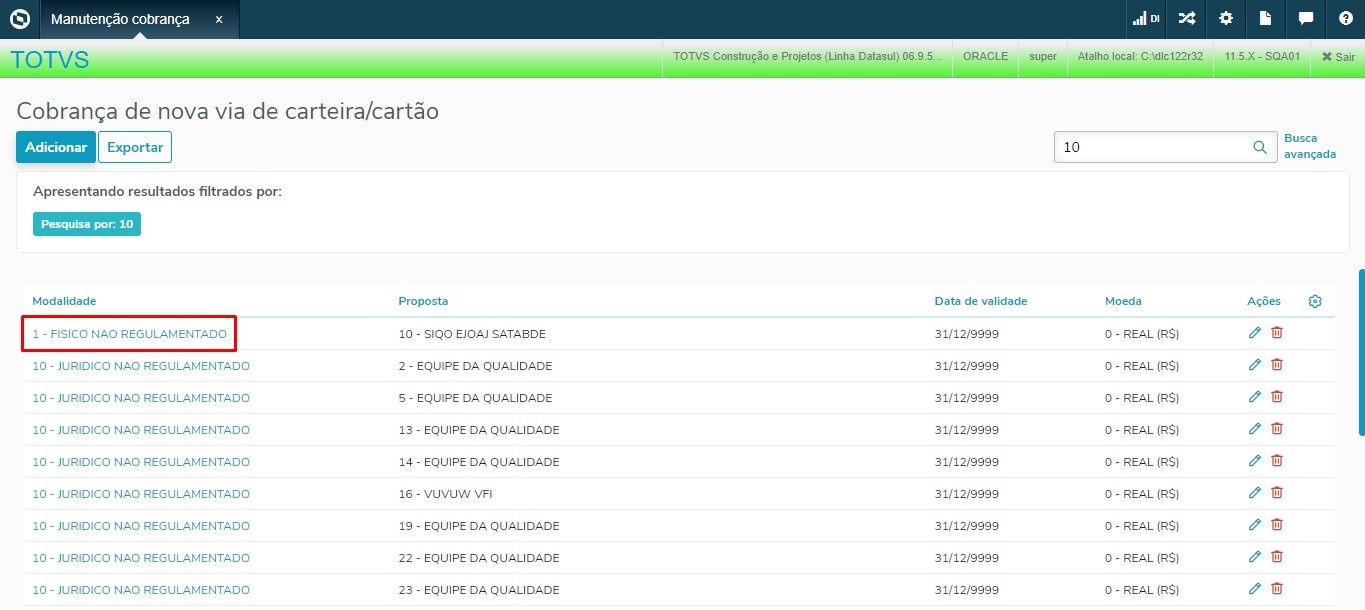Delete row with proposta 22 - EQUIPE DA QUALIDADE
1365x610 pixels.
[1277, 557]
